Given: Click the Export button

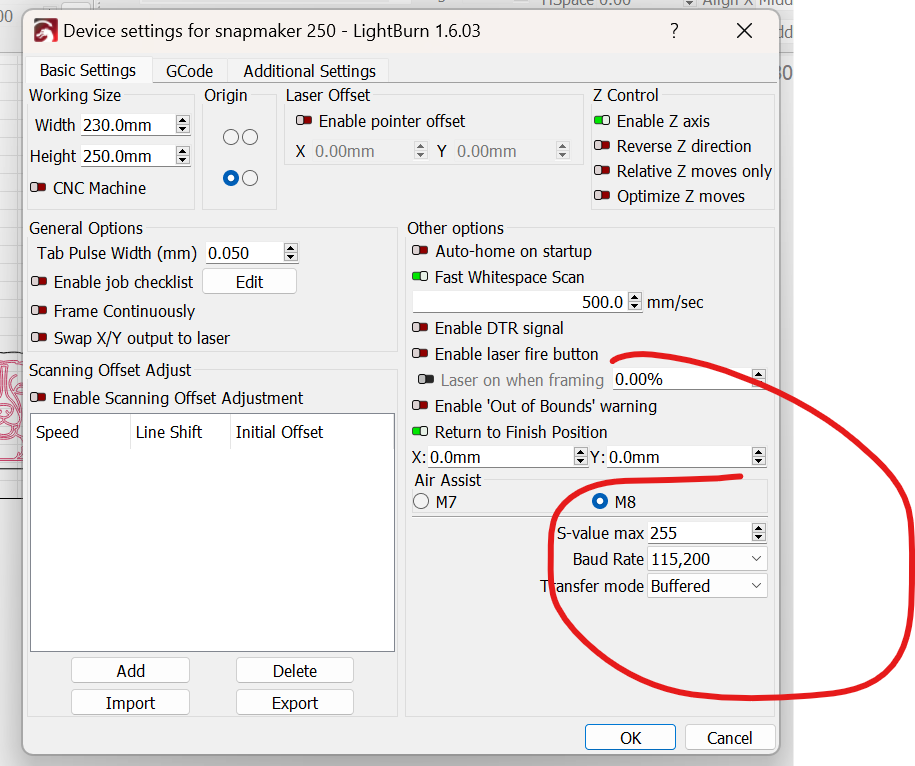Looking at the screenshot, I should (x=295, y=702).
